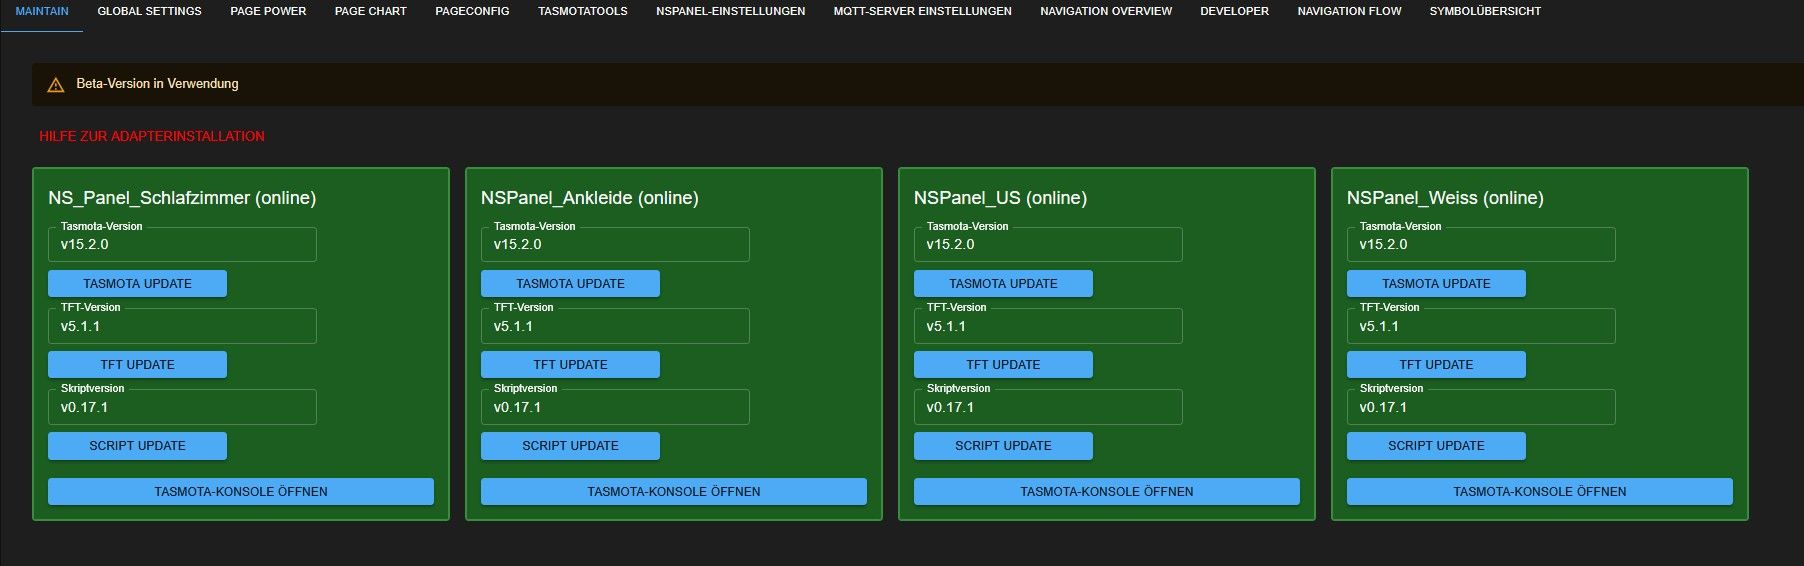This screenshot has width=1804, height=566.
Task: Click TFT-Version field of NSPanel_Weiss
Action: 1481,326
